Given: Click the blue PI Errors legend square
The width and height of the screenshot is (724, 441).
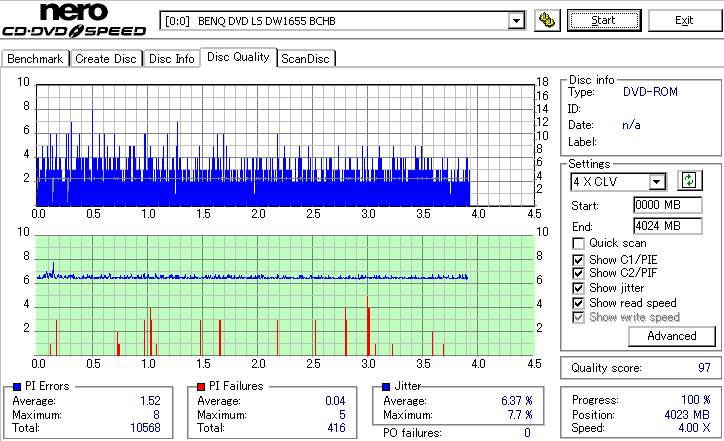Looking at the screenshot, I should 17,387.
